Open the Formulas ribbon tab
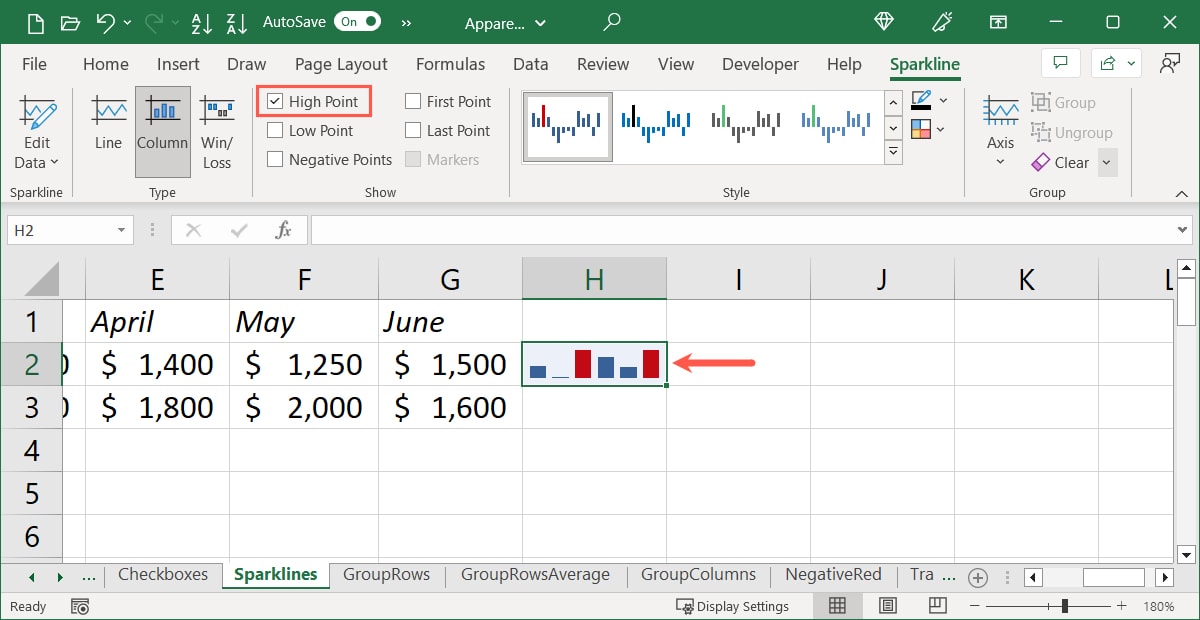 (450, 64)
